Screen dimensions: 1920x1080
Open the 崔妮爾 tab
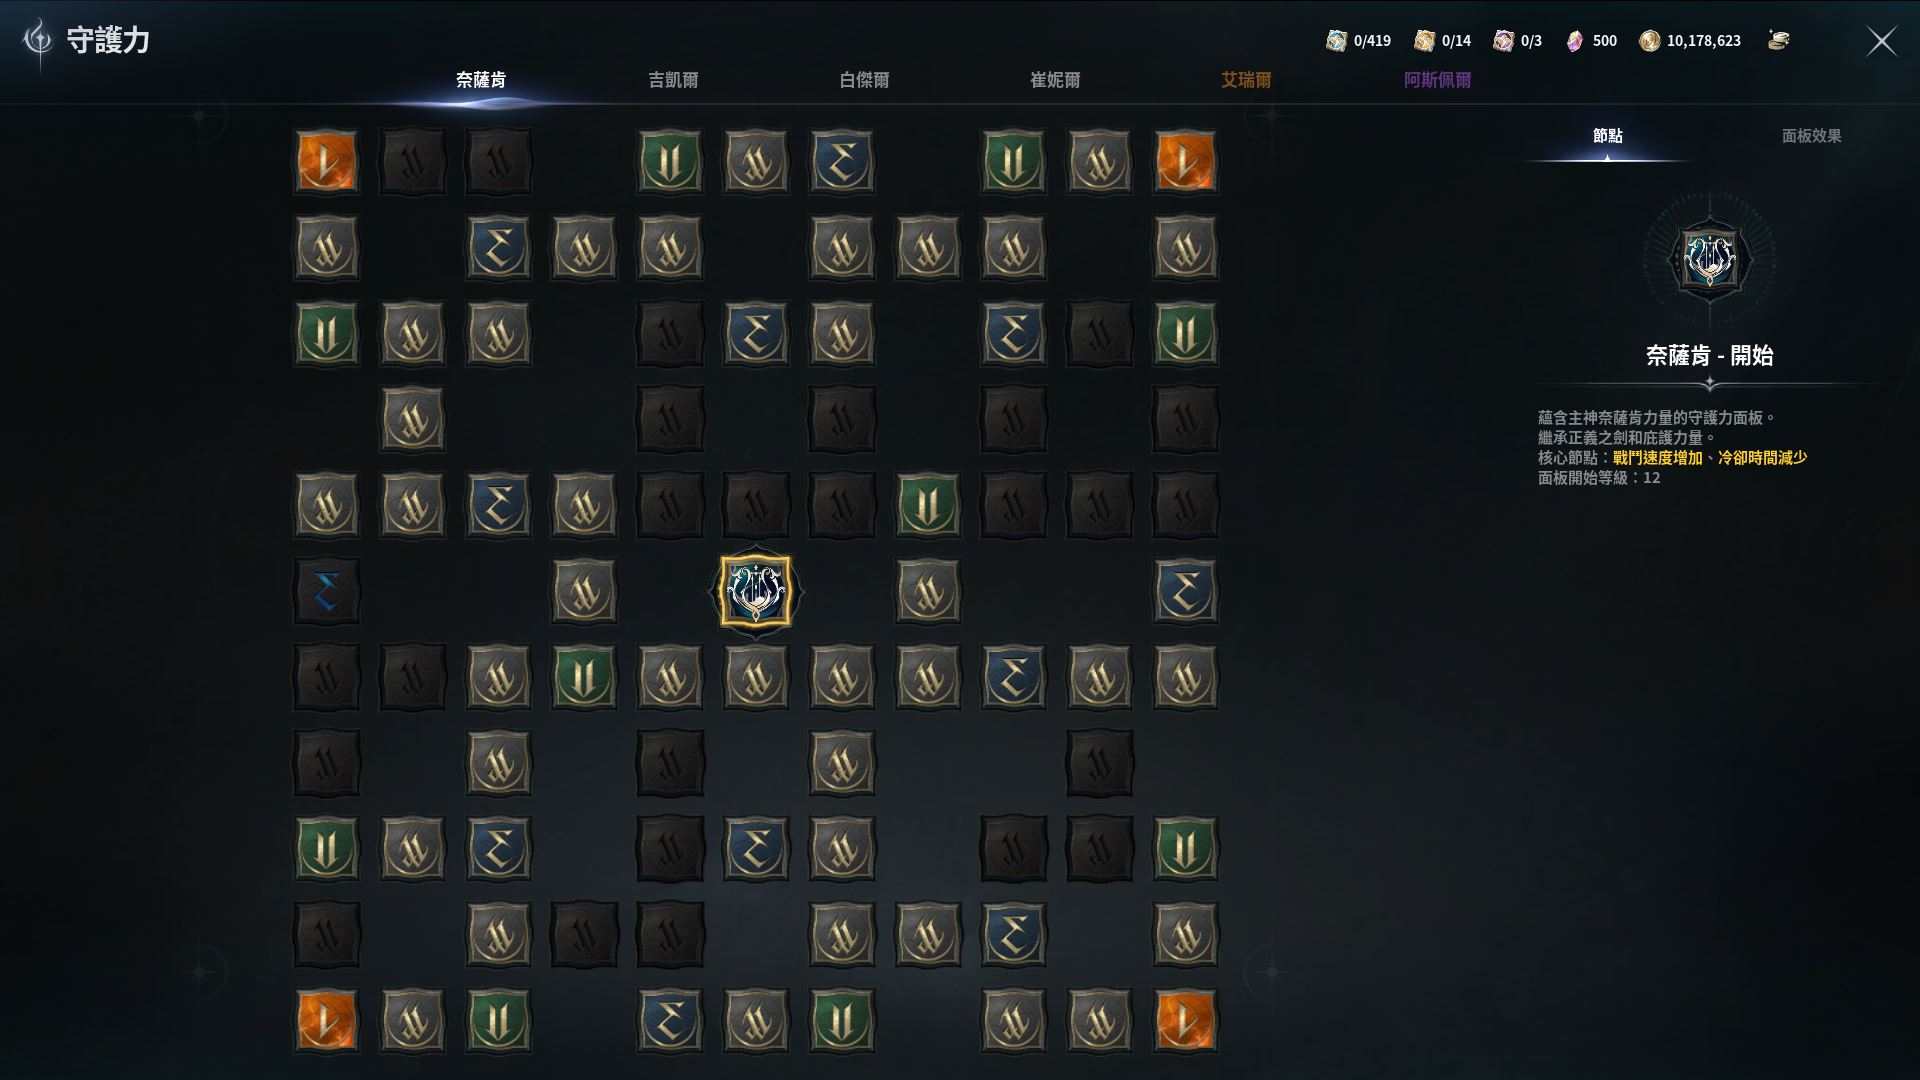(x=1055, y=80)
